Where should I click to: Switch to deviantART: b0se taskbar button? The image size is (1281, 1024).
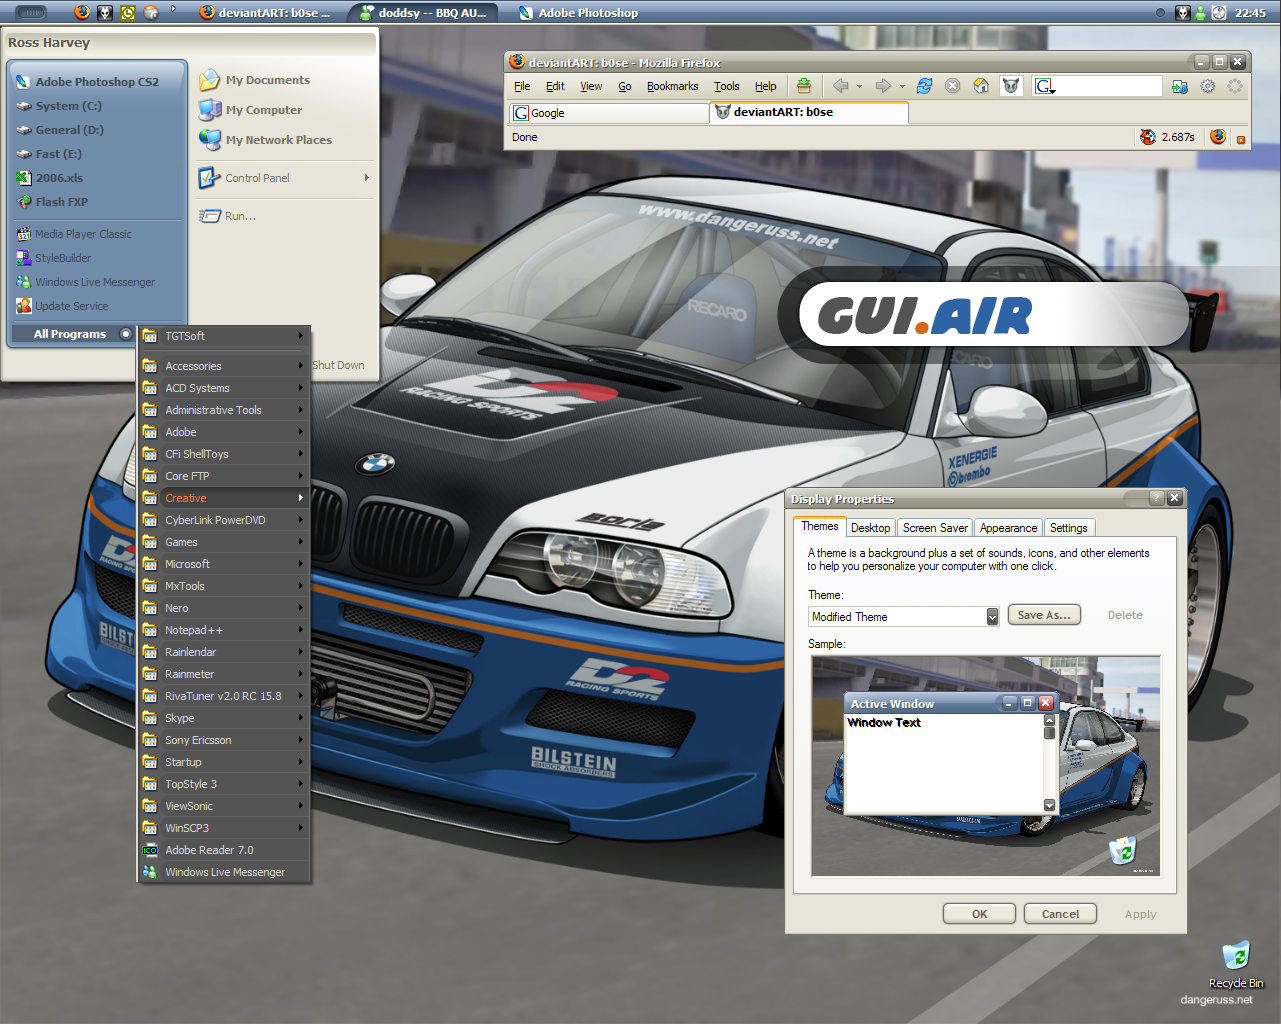(x=264, y=13)
